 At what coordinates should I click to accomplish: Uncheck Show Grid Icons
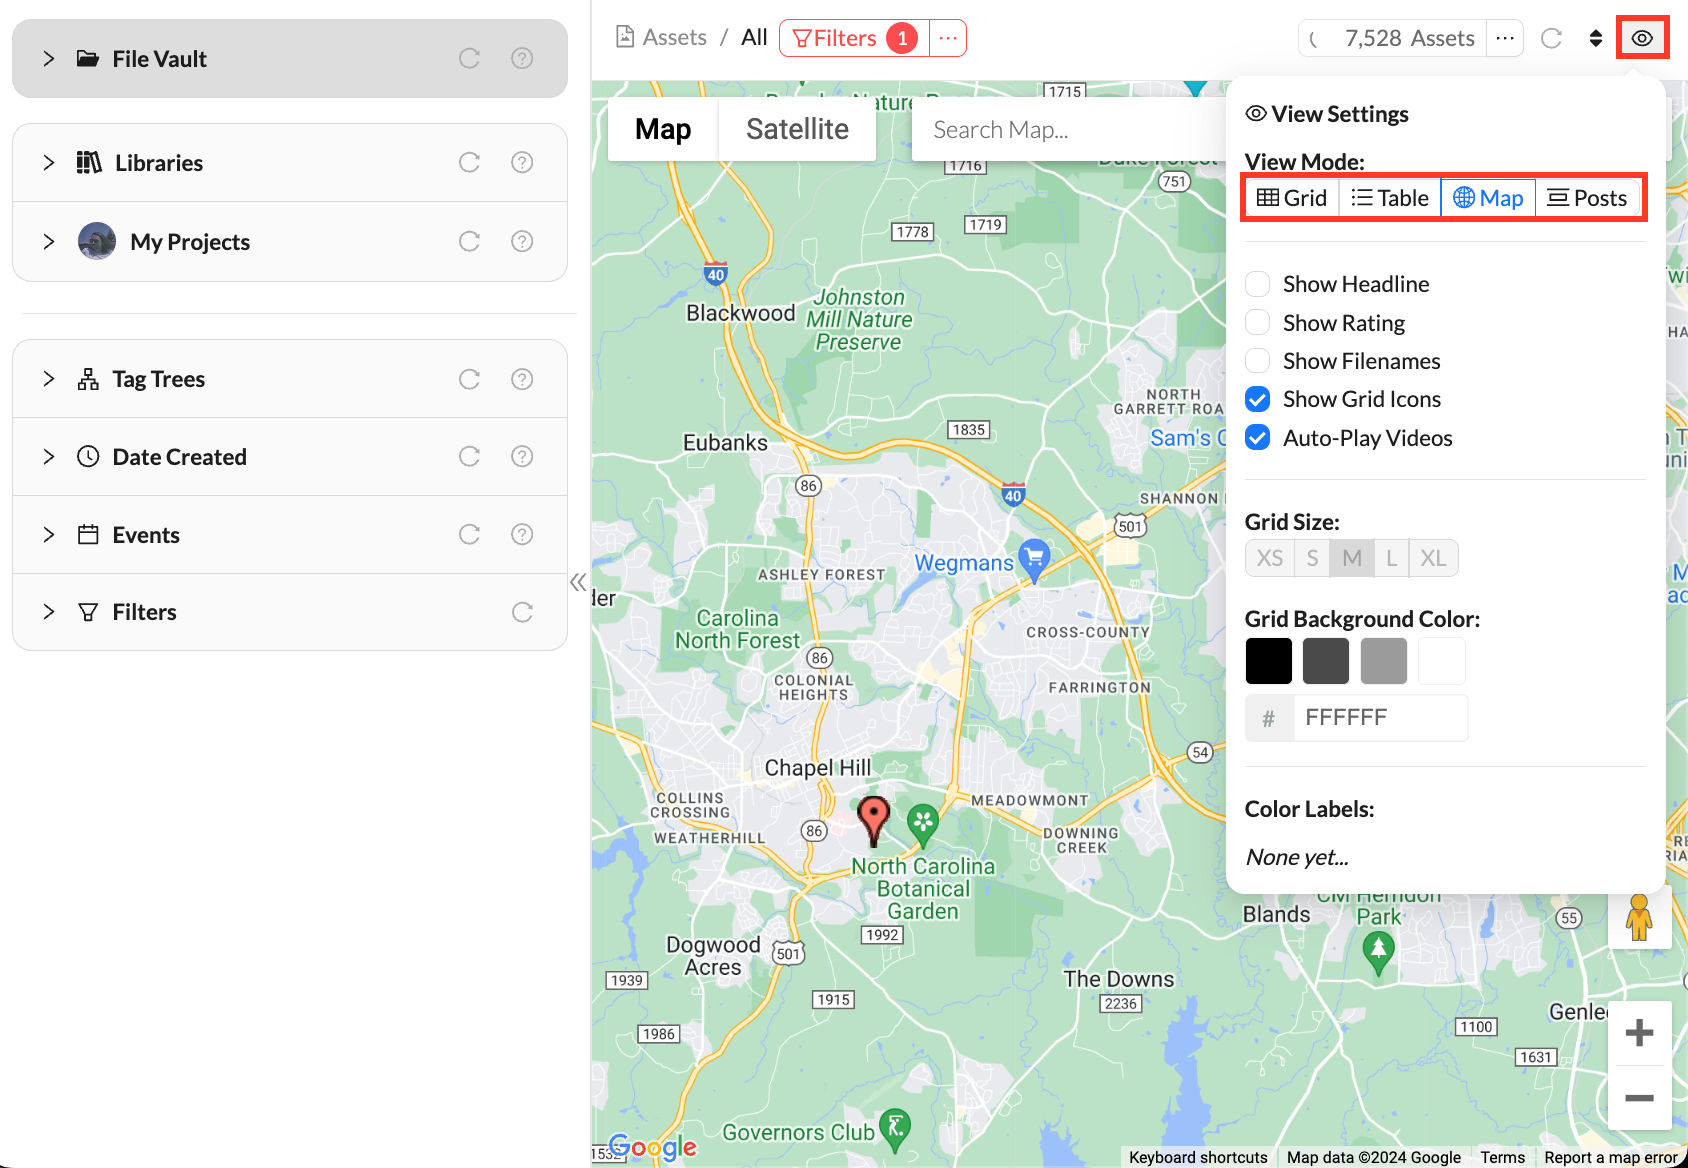(x=1258, y=399)
